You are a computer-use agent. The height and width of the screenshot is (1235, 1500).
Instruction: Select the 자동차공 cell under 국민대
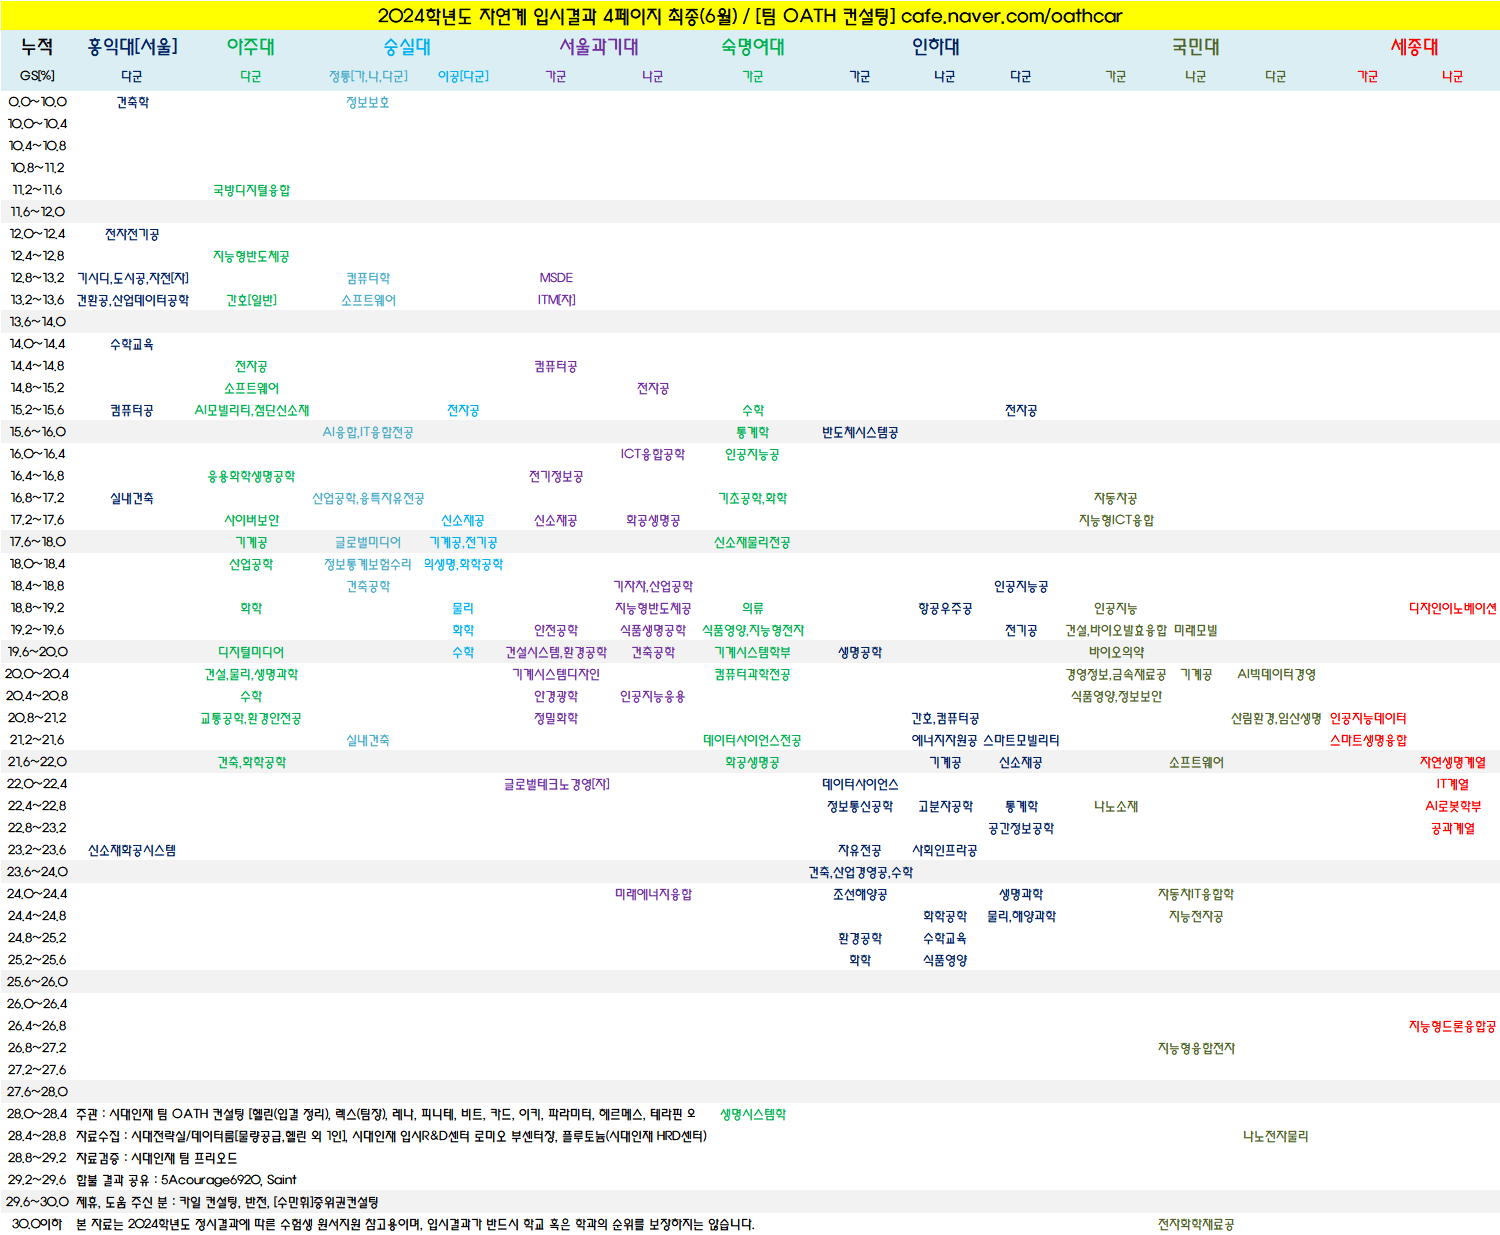tap(1116, 498)
